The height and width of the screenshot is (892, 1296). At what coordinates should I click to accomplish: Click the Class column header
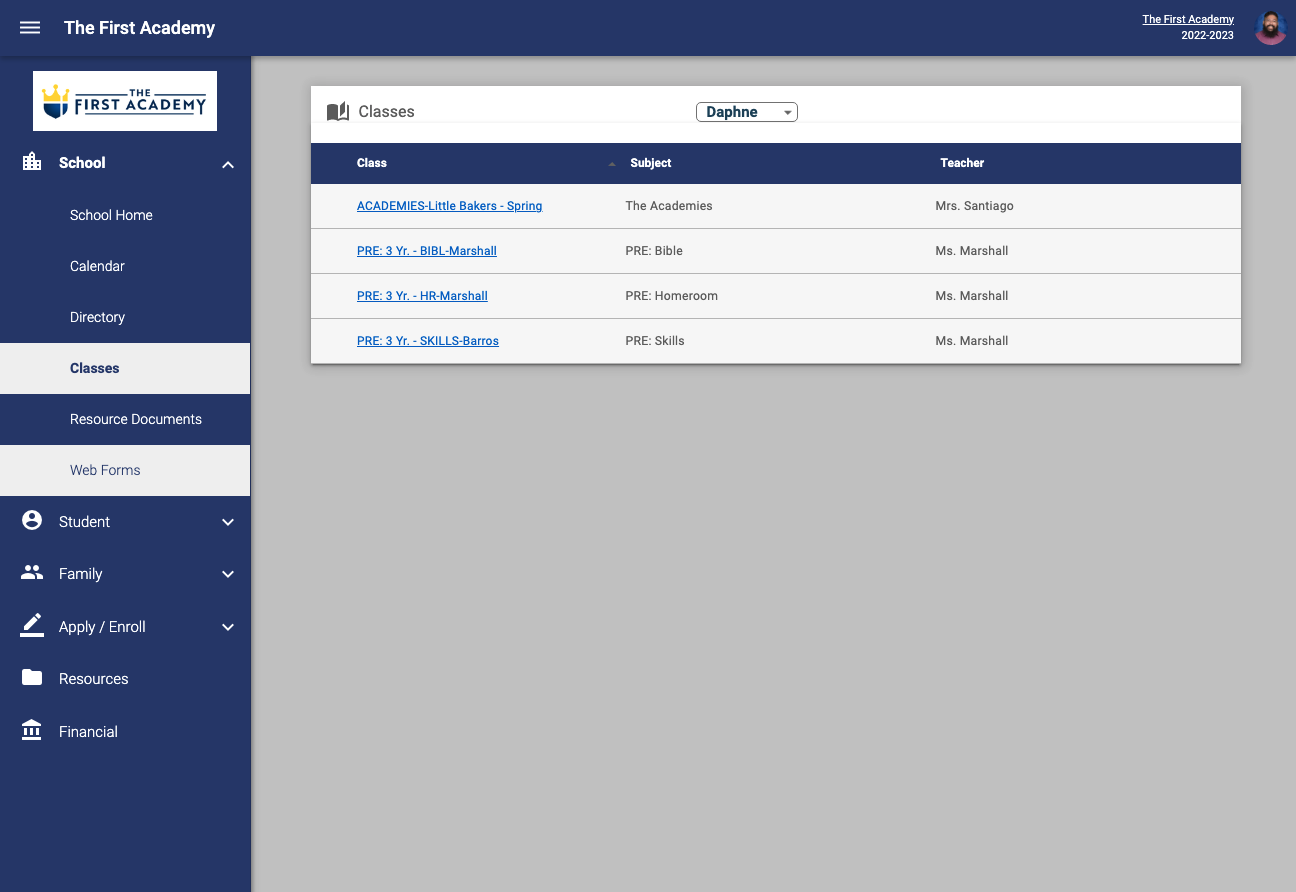[372, 163]
